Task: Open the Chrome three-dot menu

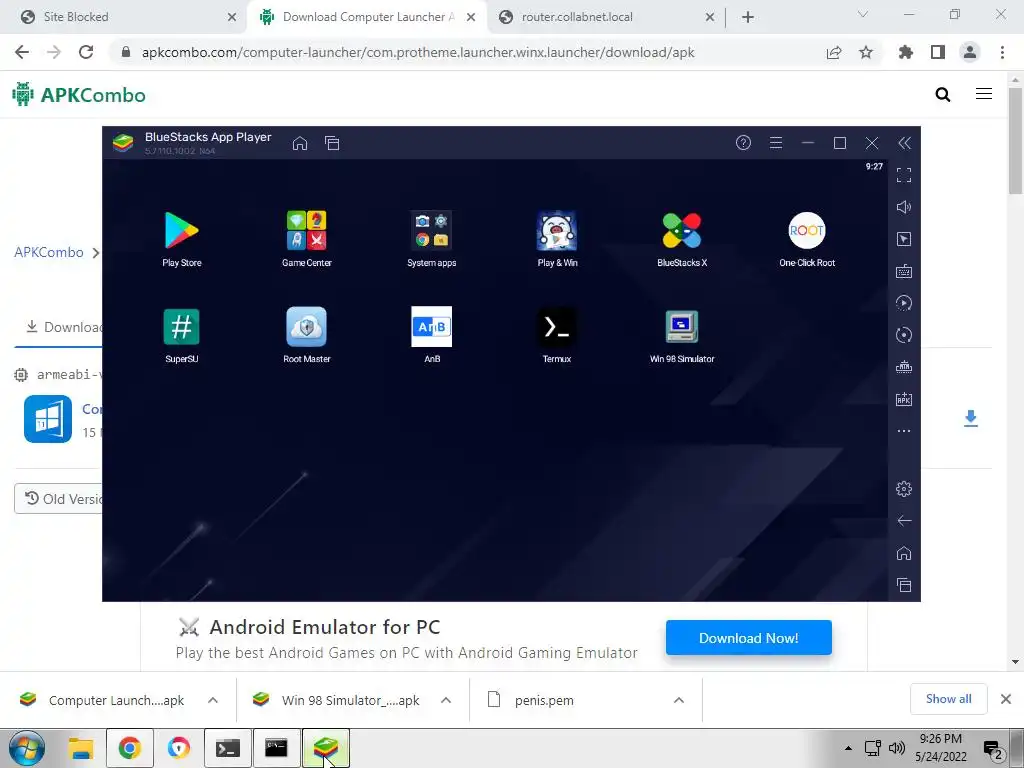Action: pyautogui.click(x=1002, y=52)
